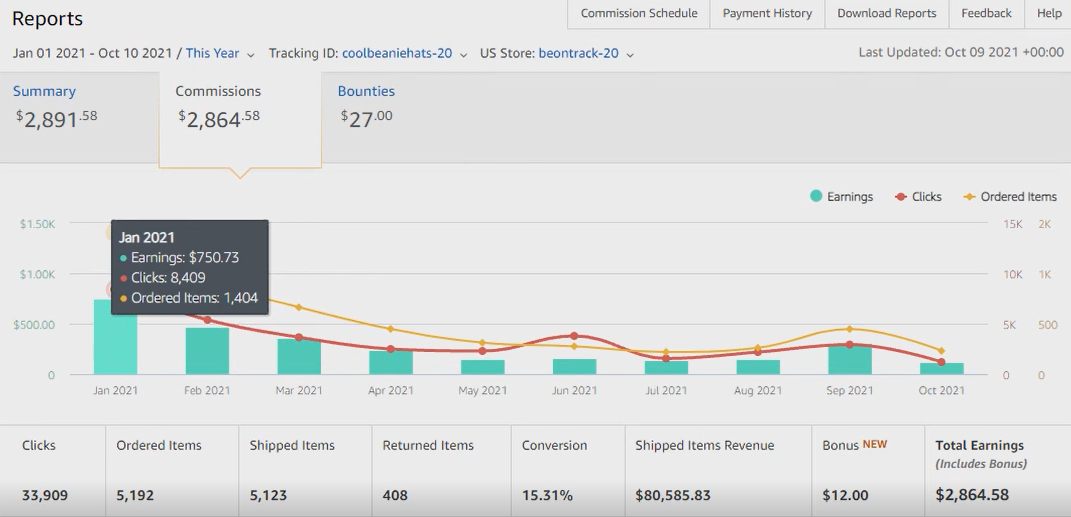This screenshot has width=1071, height=517.
Task: Click the Oct 2021 yellow ordered items diamond
Action: tap(941, 351)
